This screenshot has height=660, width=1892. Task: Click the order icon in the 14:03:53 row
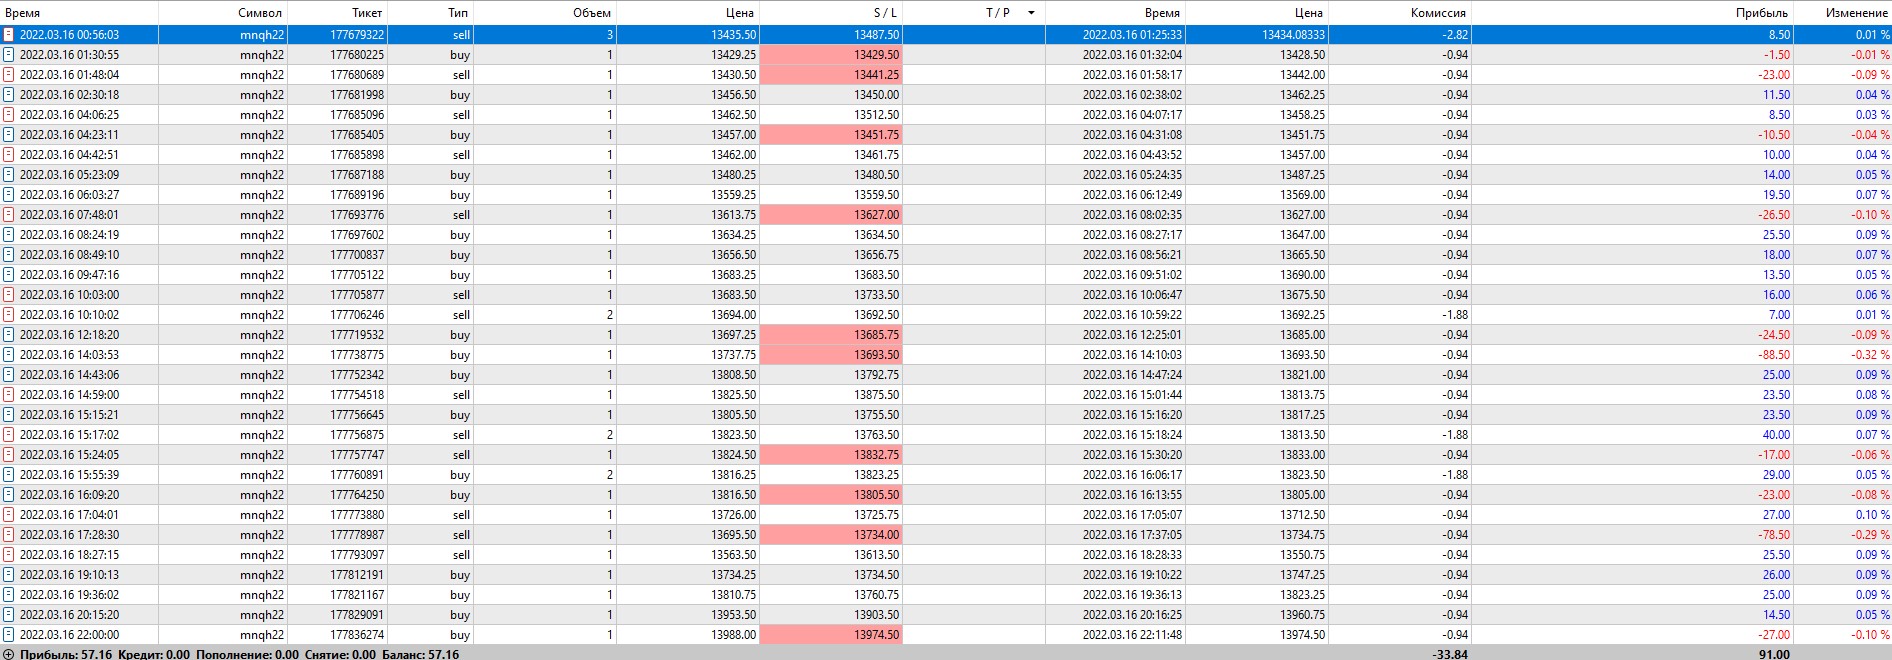9,355
